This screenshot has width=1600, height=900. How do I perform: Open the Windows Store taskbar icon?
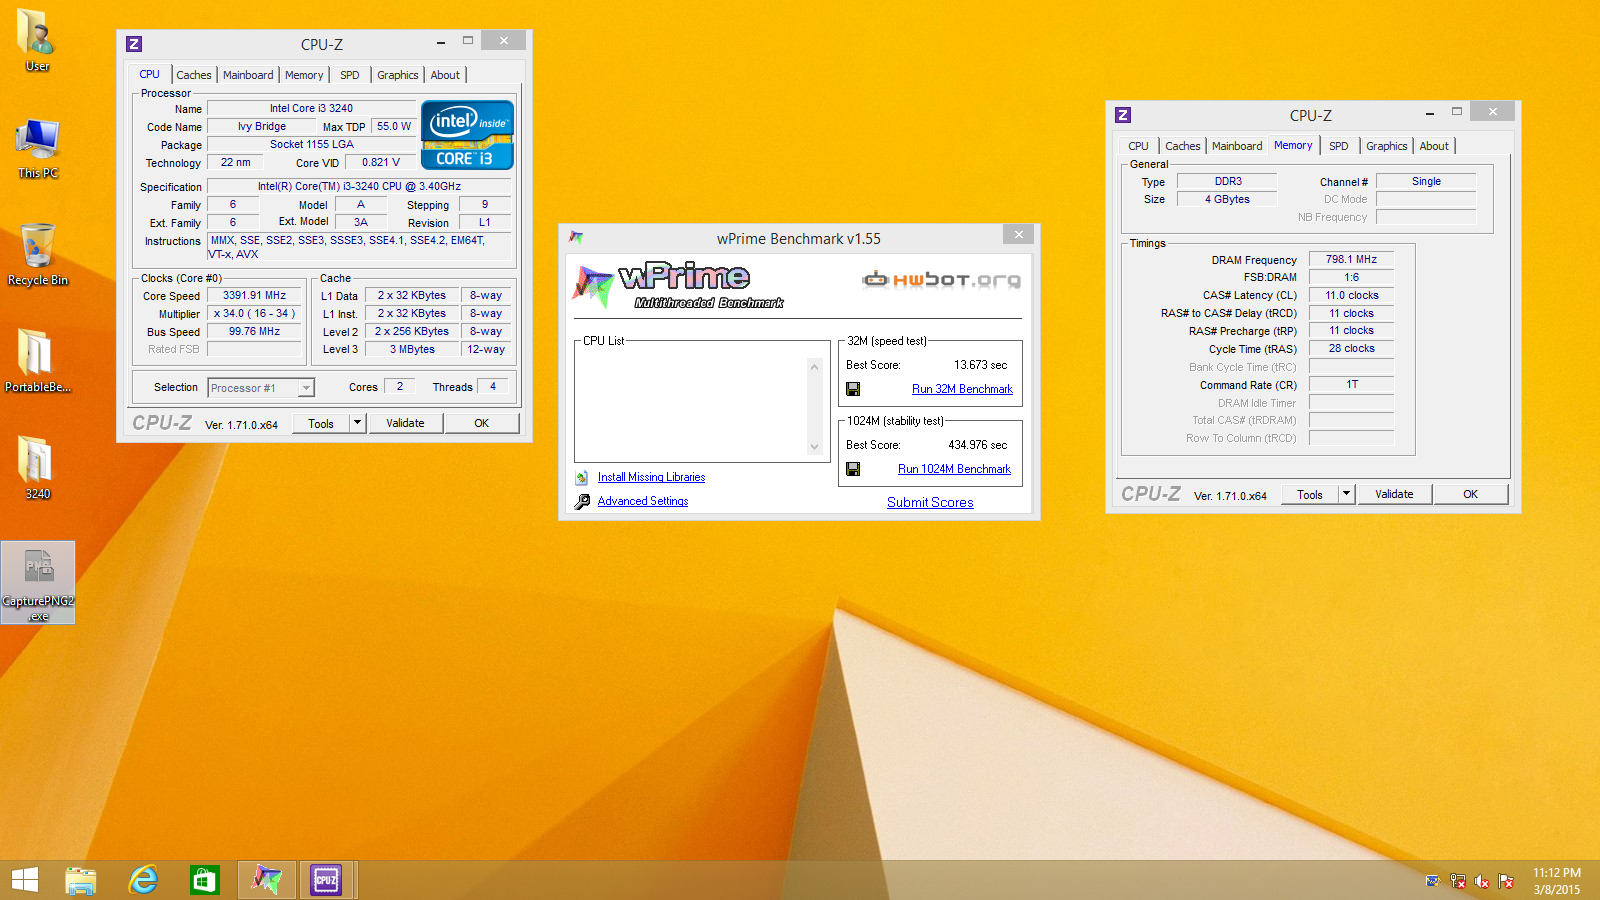[204, 880]
